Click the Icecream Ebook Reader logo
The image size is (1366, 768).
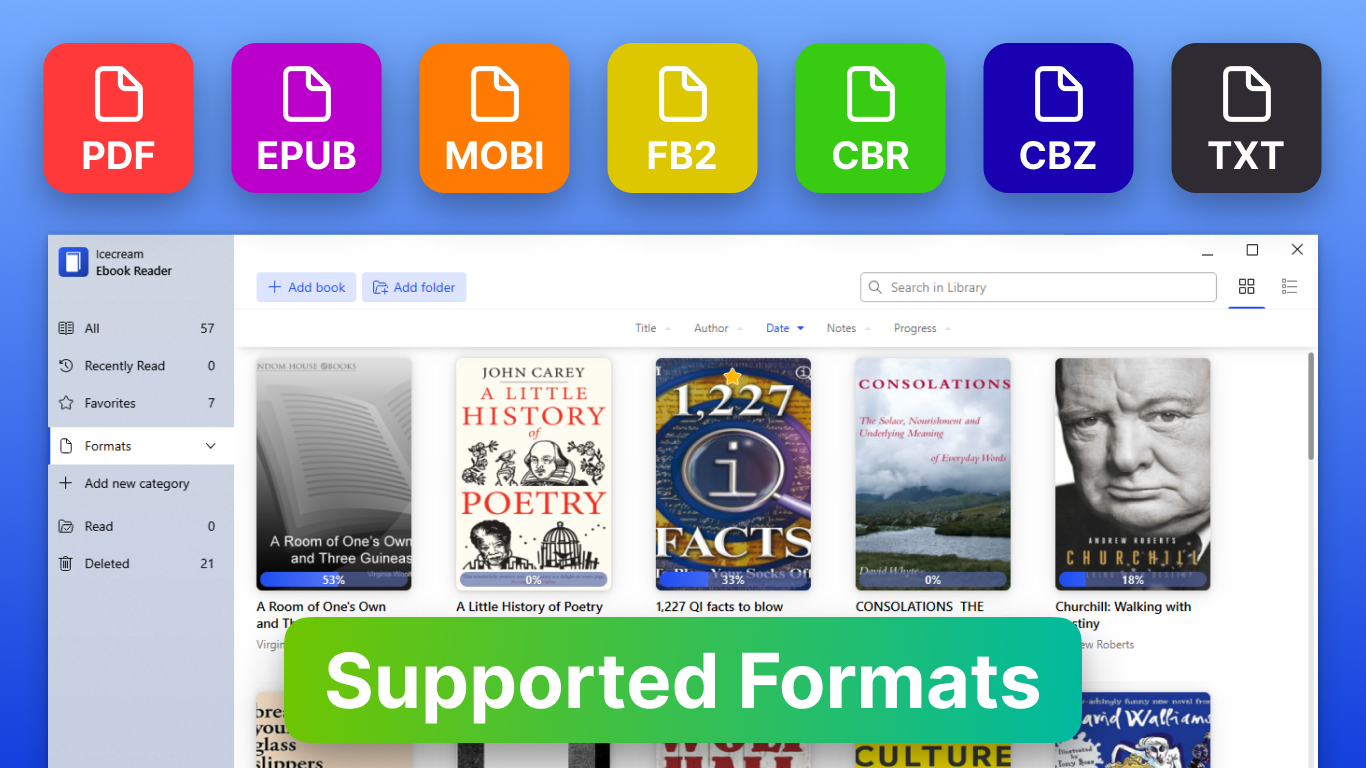73,262
